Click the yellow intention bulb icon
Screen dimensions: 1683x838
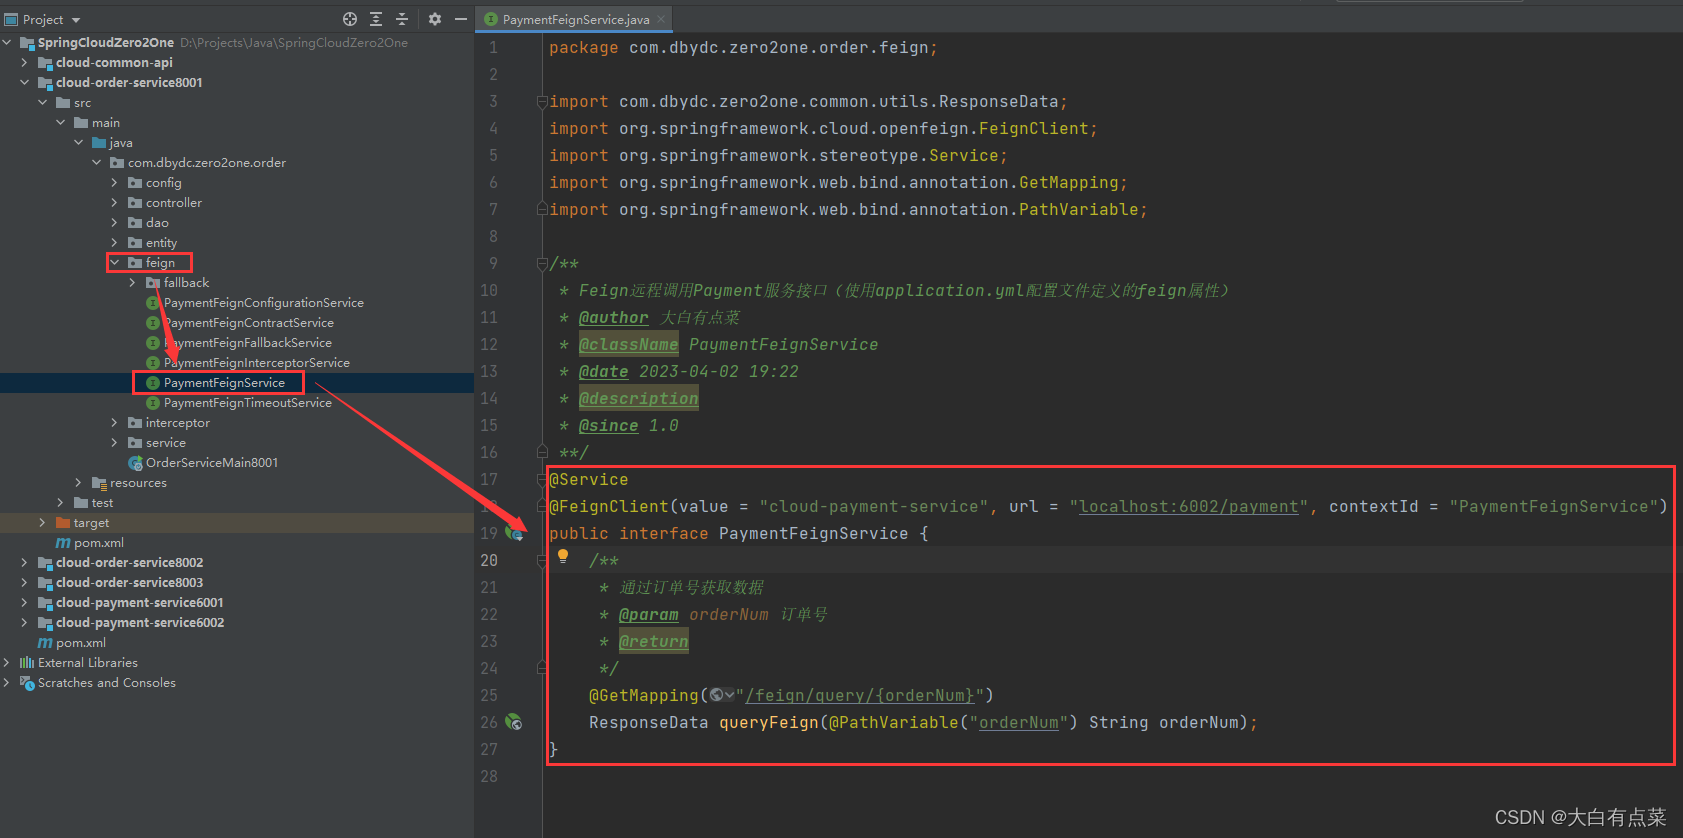pos(563,556)
